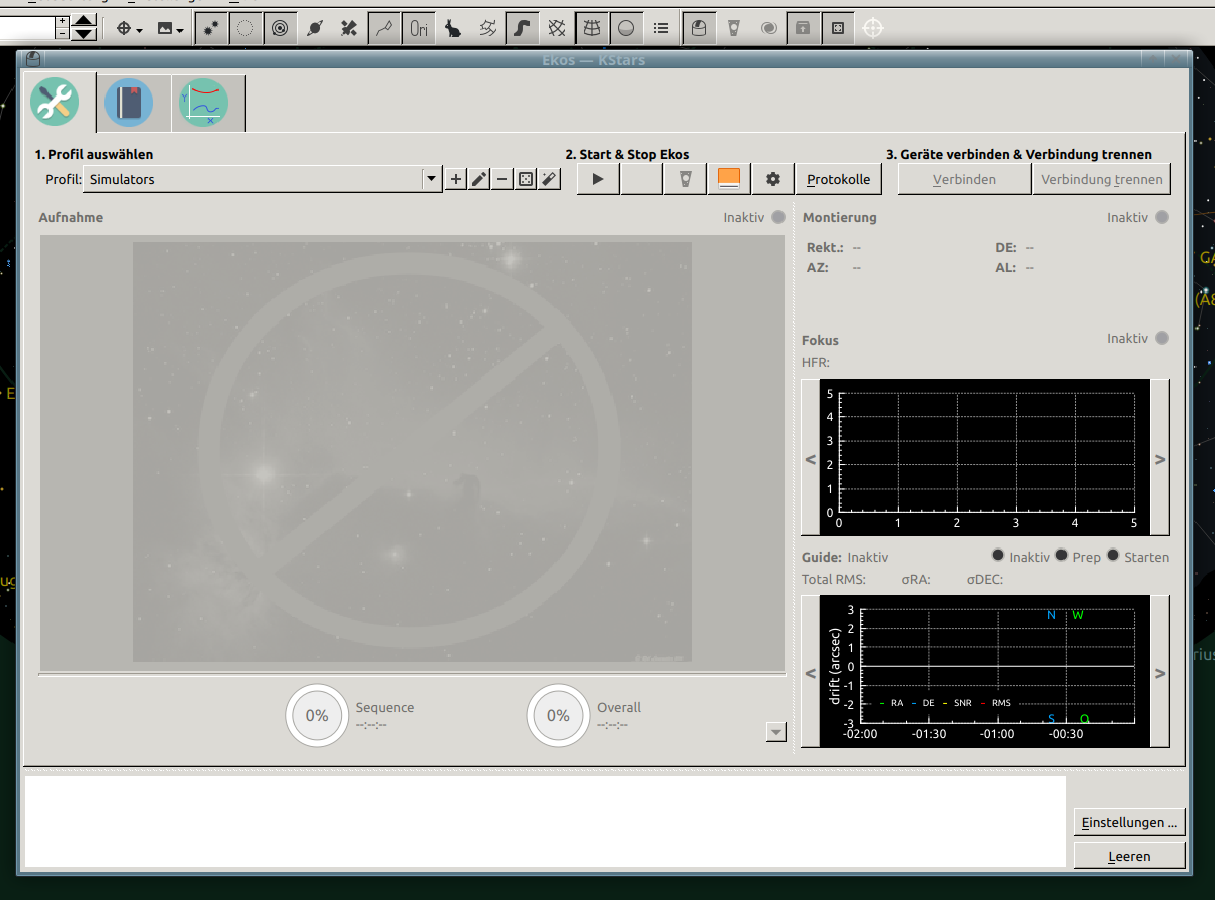1215x900 pixels.
Task: Click the Overall 0% progress circle
Action: (x=558, y=715)
